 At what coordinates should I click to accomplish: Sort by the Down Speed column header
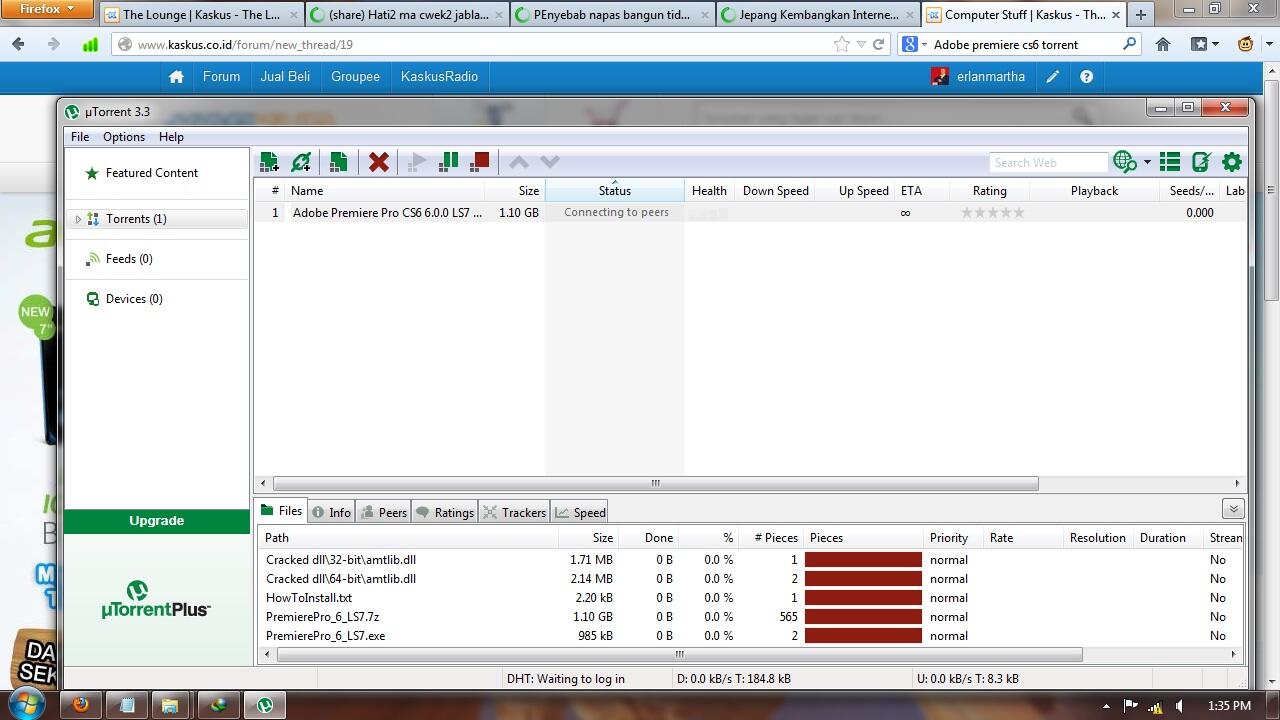775,191
